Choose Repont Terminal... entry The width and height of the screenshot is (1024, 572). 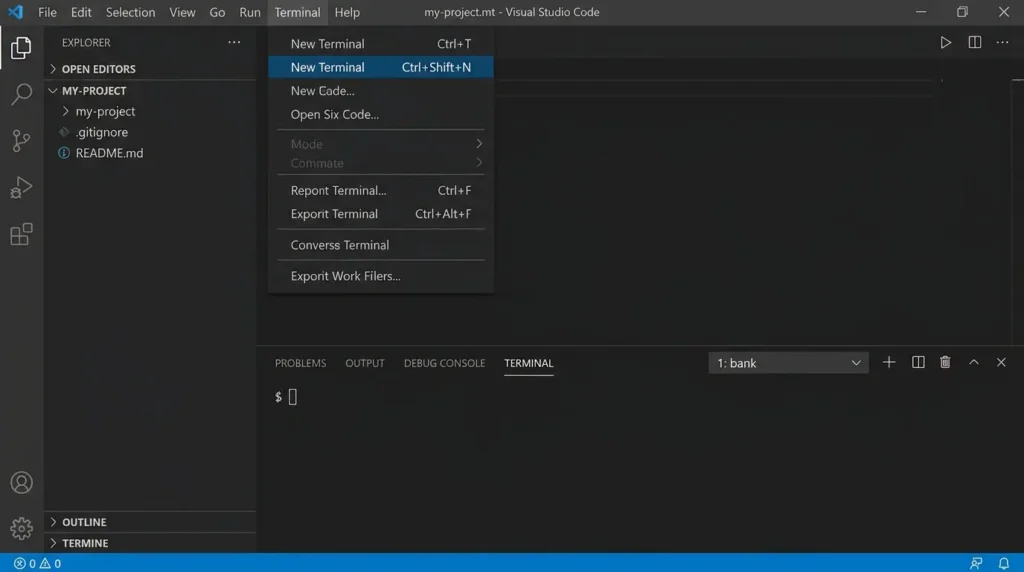coord(381,190)
